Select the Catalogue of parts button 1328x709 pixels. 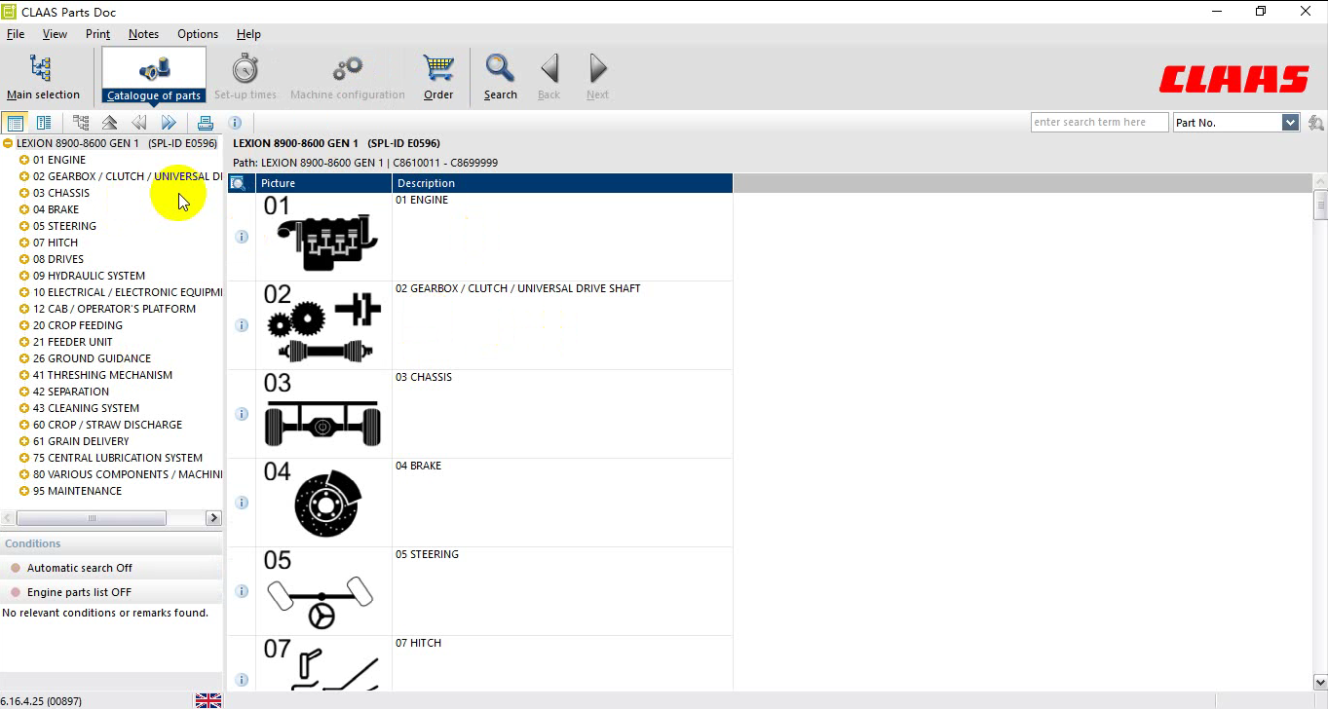[154, 76]
